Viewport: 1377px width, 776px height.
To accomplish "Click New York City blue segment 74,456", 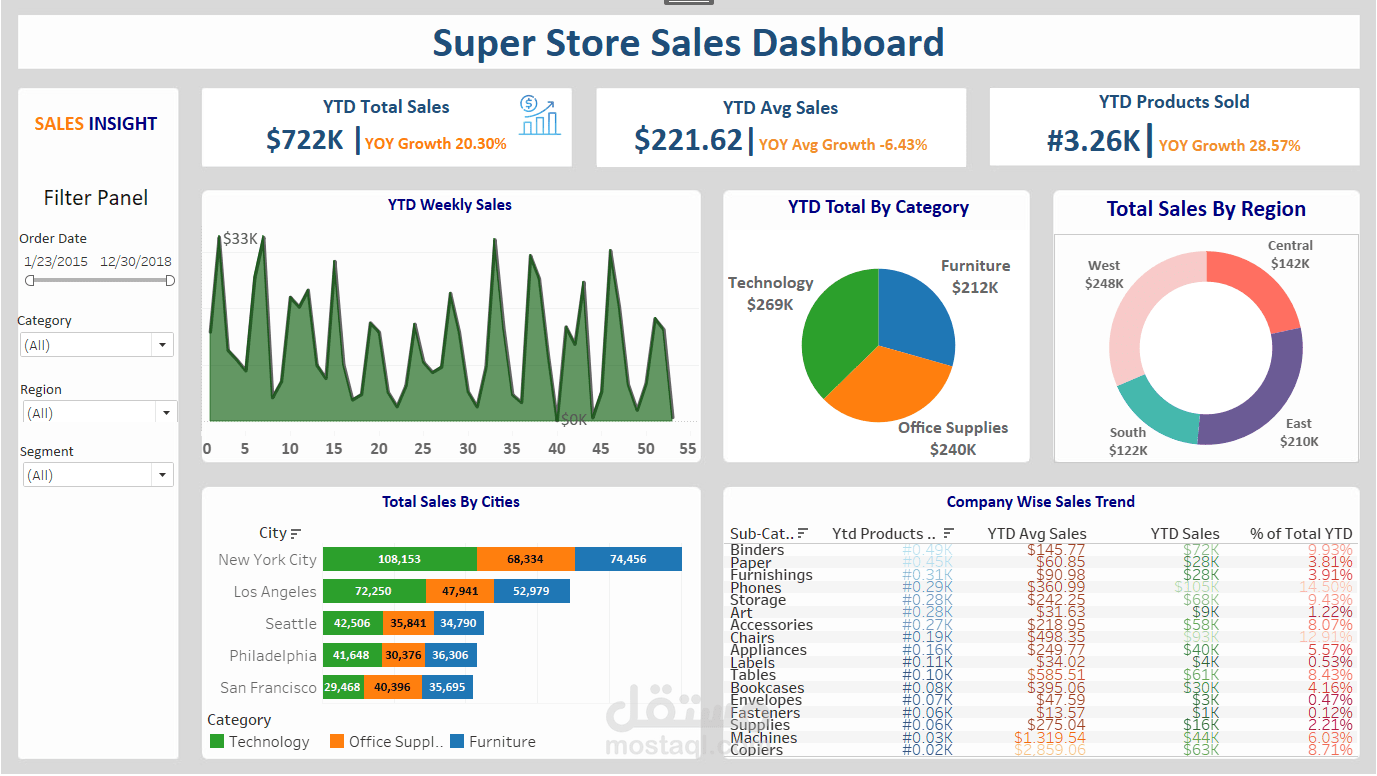I will coord(628,560).
